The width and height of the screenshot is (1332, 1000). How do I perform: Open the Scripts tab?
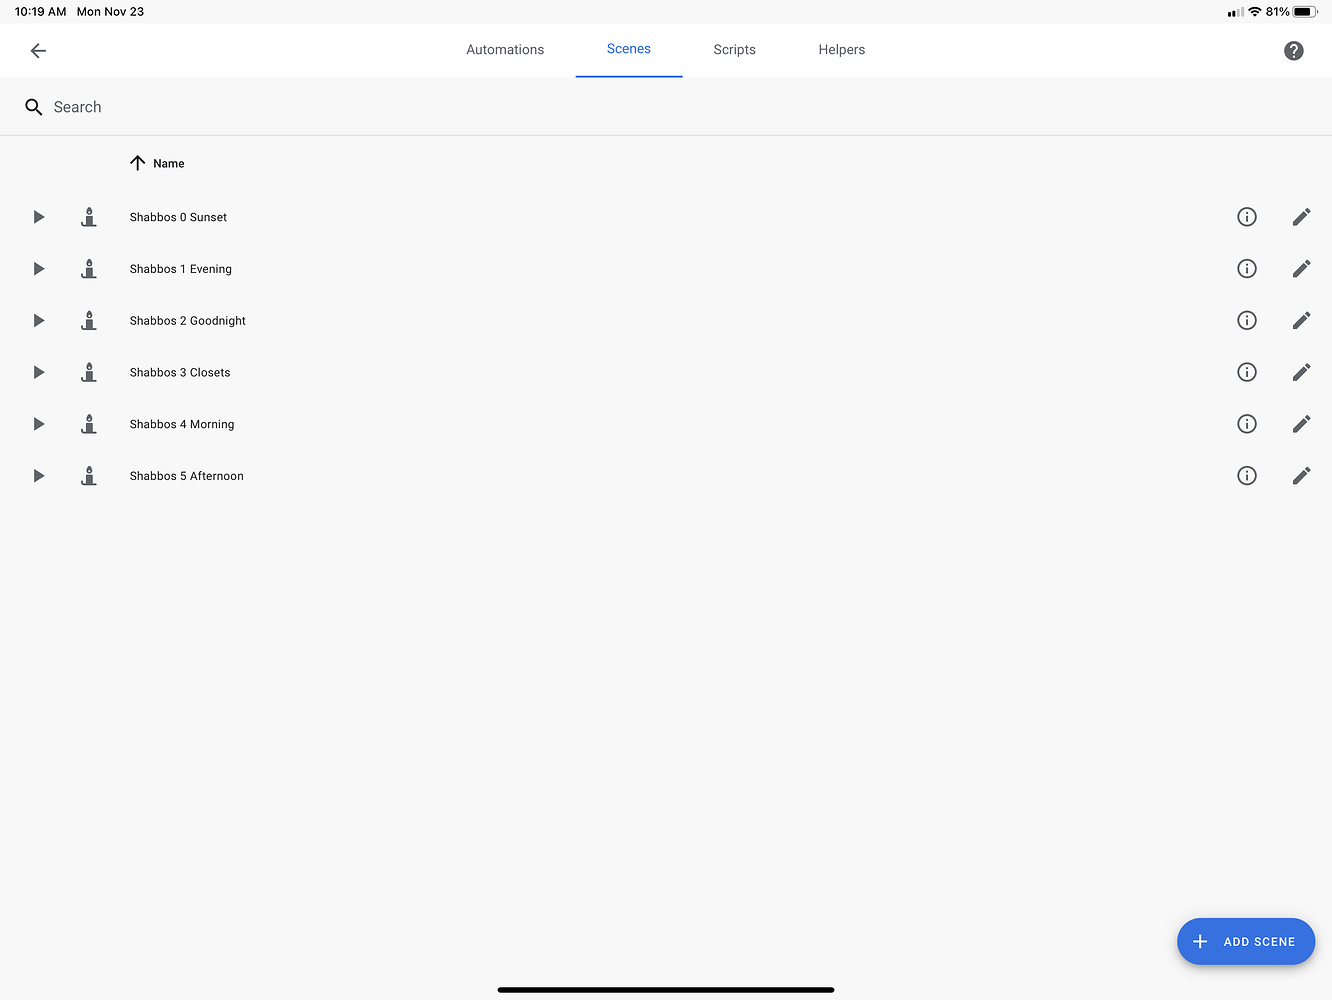734,49
